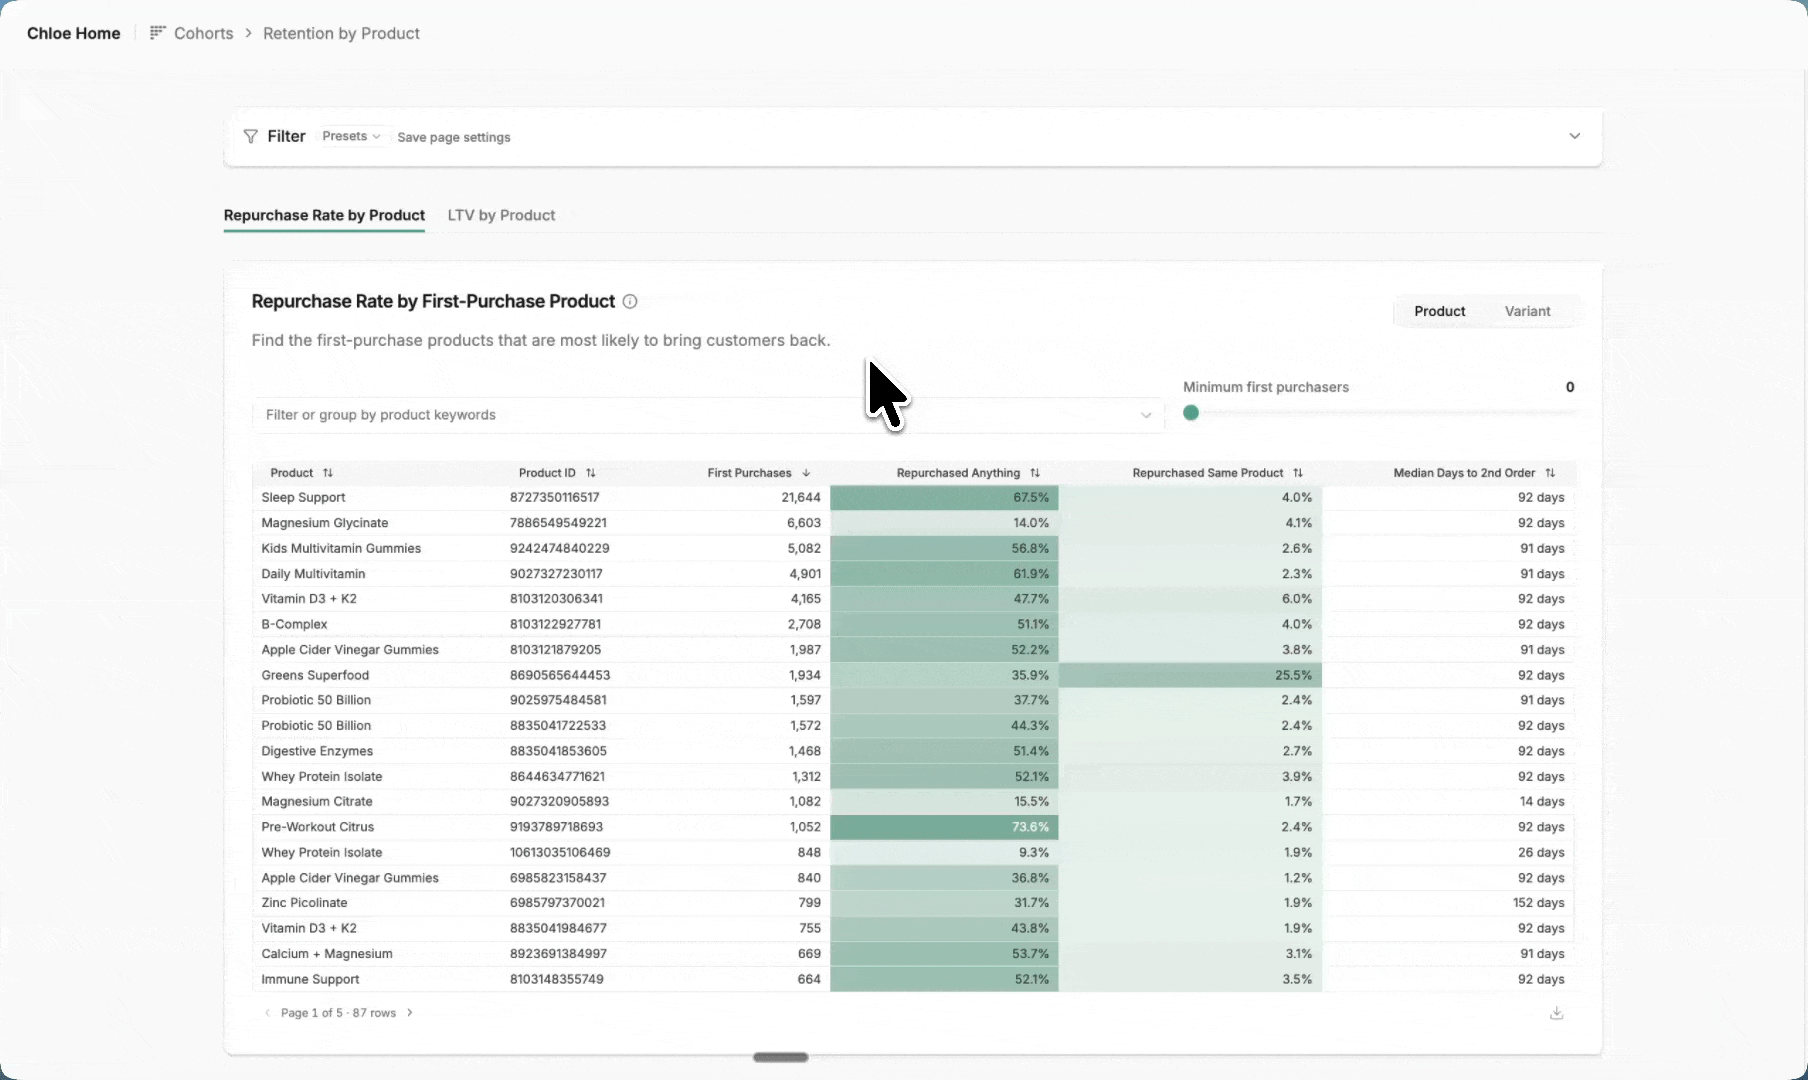Open the Cohorts breadcrumb link
Image resolution: width=1808 pixels, height=1080 pixels.
point(203,33)
